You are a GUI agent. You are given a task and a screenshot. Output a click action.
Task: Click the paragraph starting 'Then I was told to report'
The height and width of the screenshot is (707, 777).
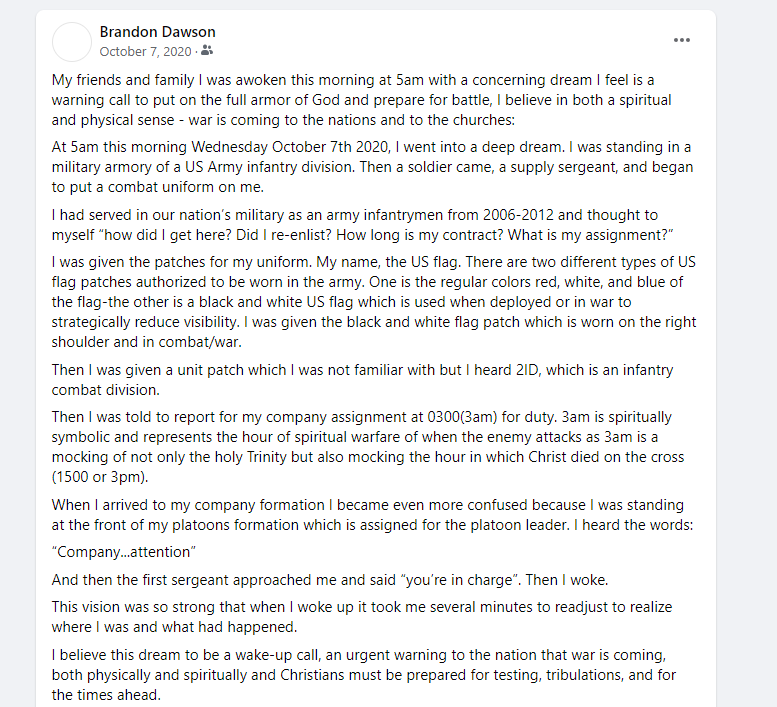[x=368, y=447]
